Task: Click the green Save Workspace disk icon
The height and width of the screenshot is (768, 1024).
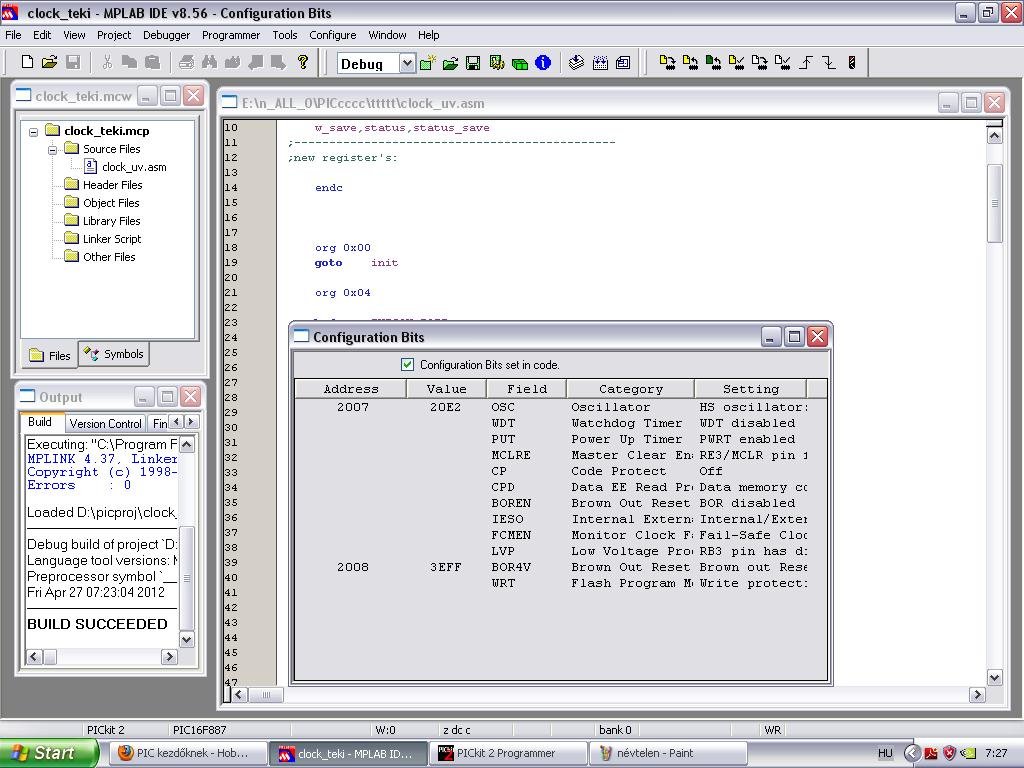Action: pyautogui.click(x=474, y=63)
